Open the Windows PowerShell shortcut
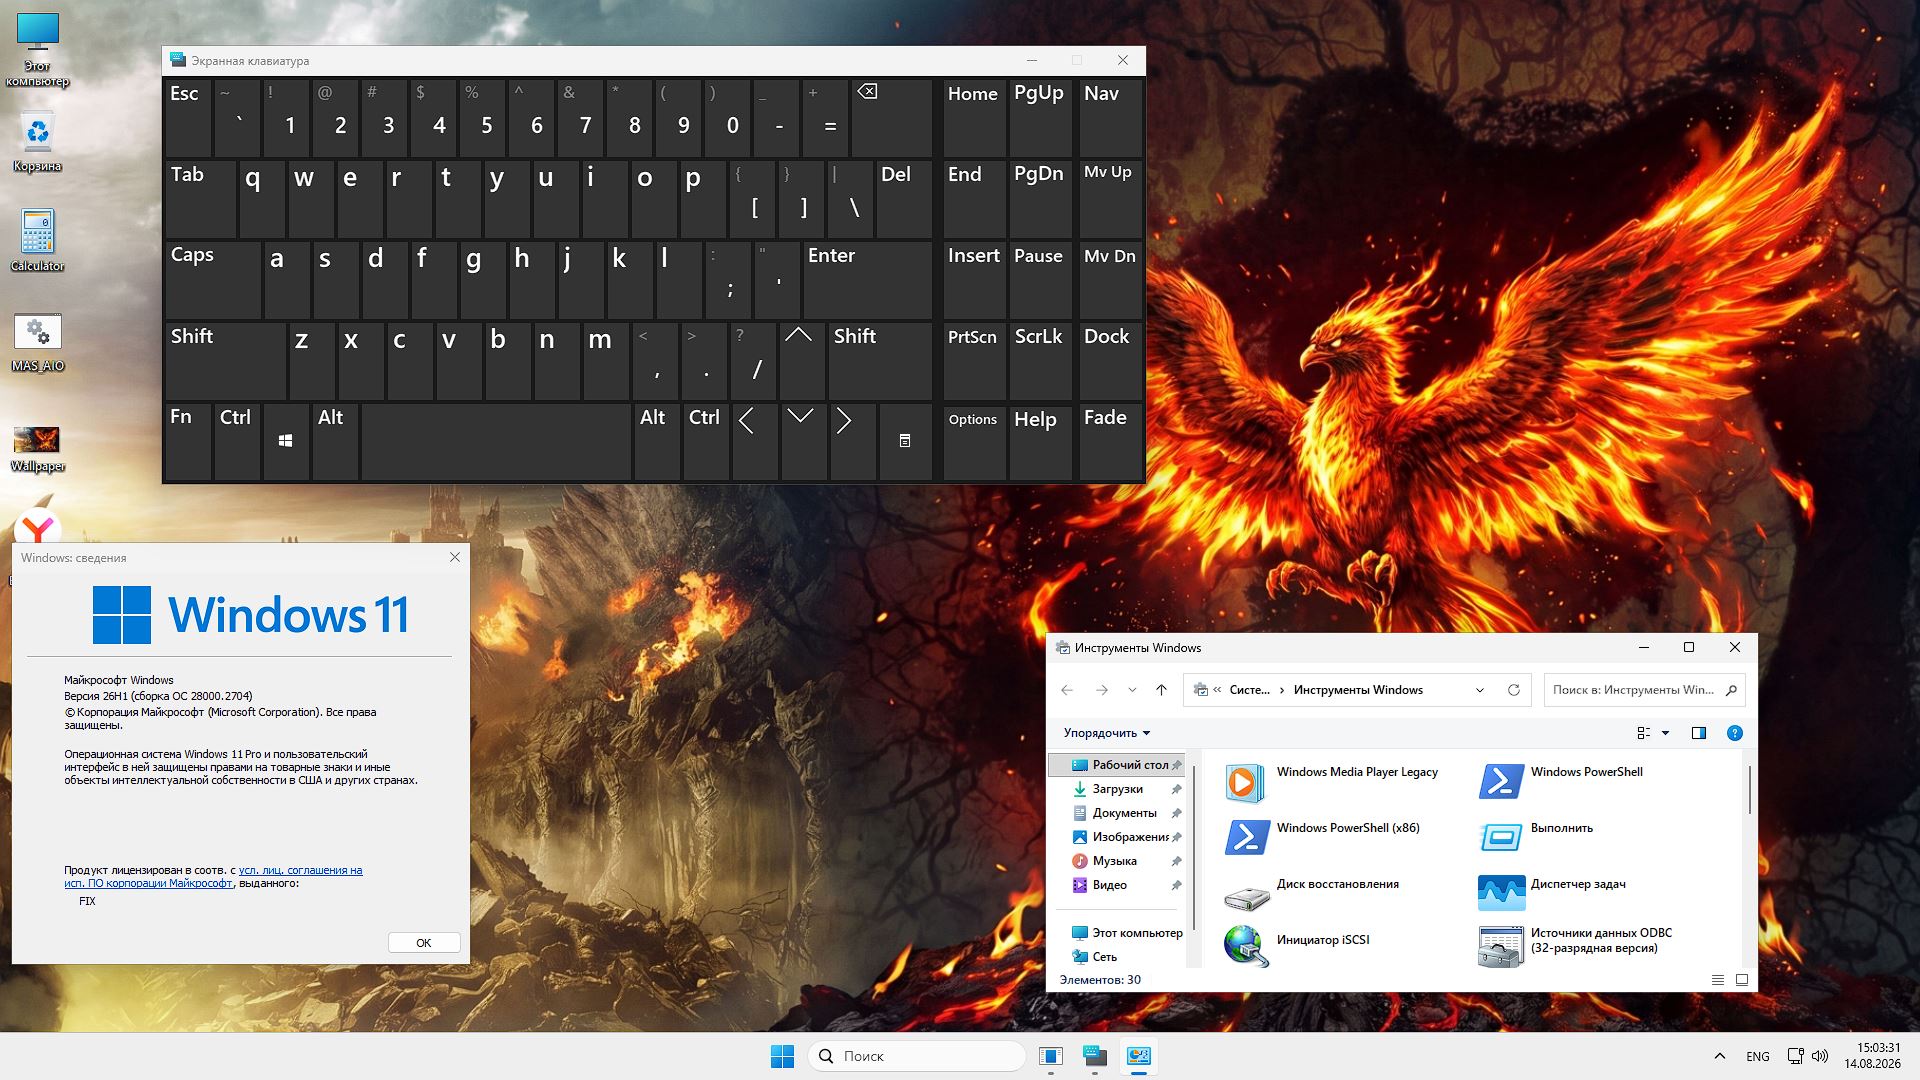This screenshot has height=1080, width=1920. tap(1562, 782)
